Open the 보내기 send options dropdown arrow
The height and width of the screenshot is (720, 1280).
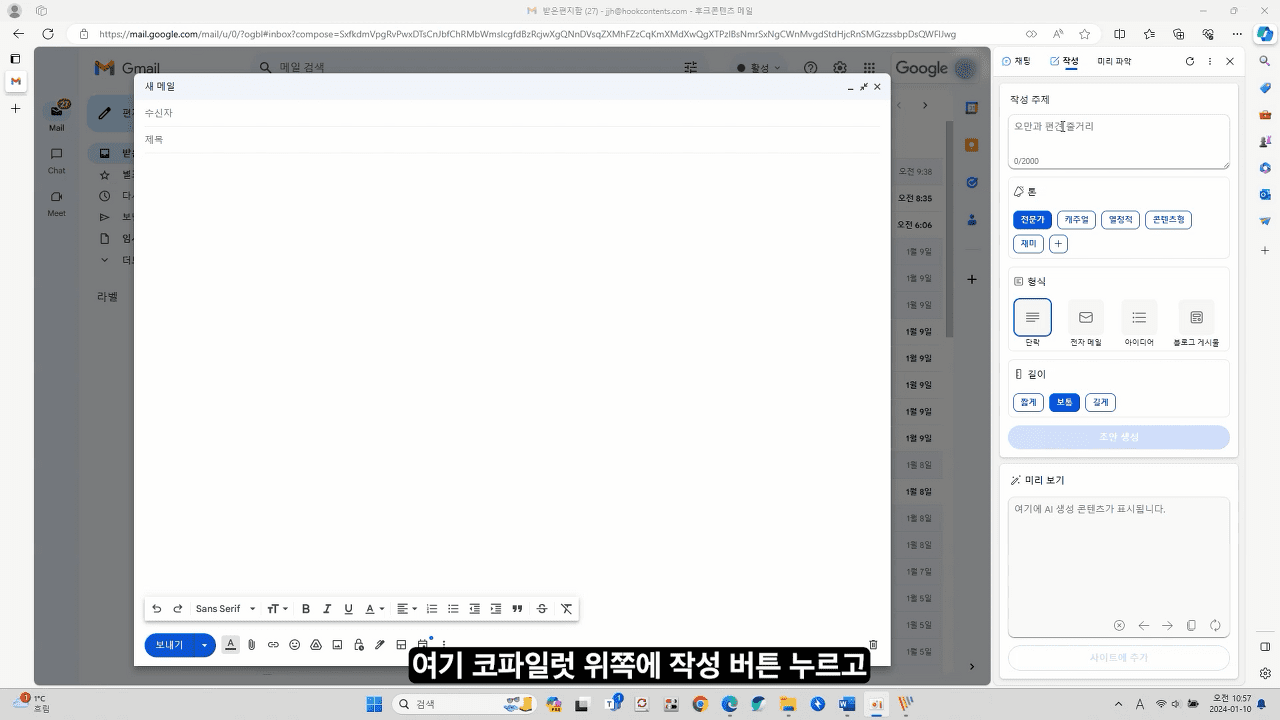pos(204,645)
